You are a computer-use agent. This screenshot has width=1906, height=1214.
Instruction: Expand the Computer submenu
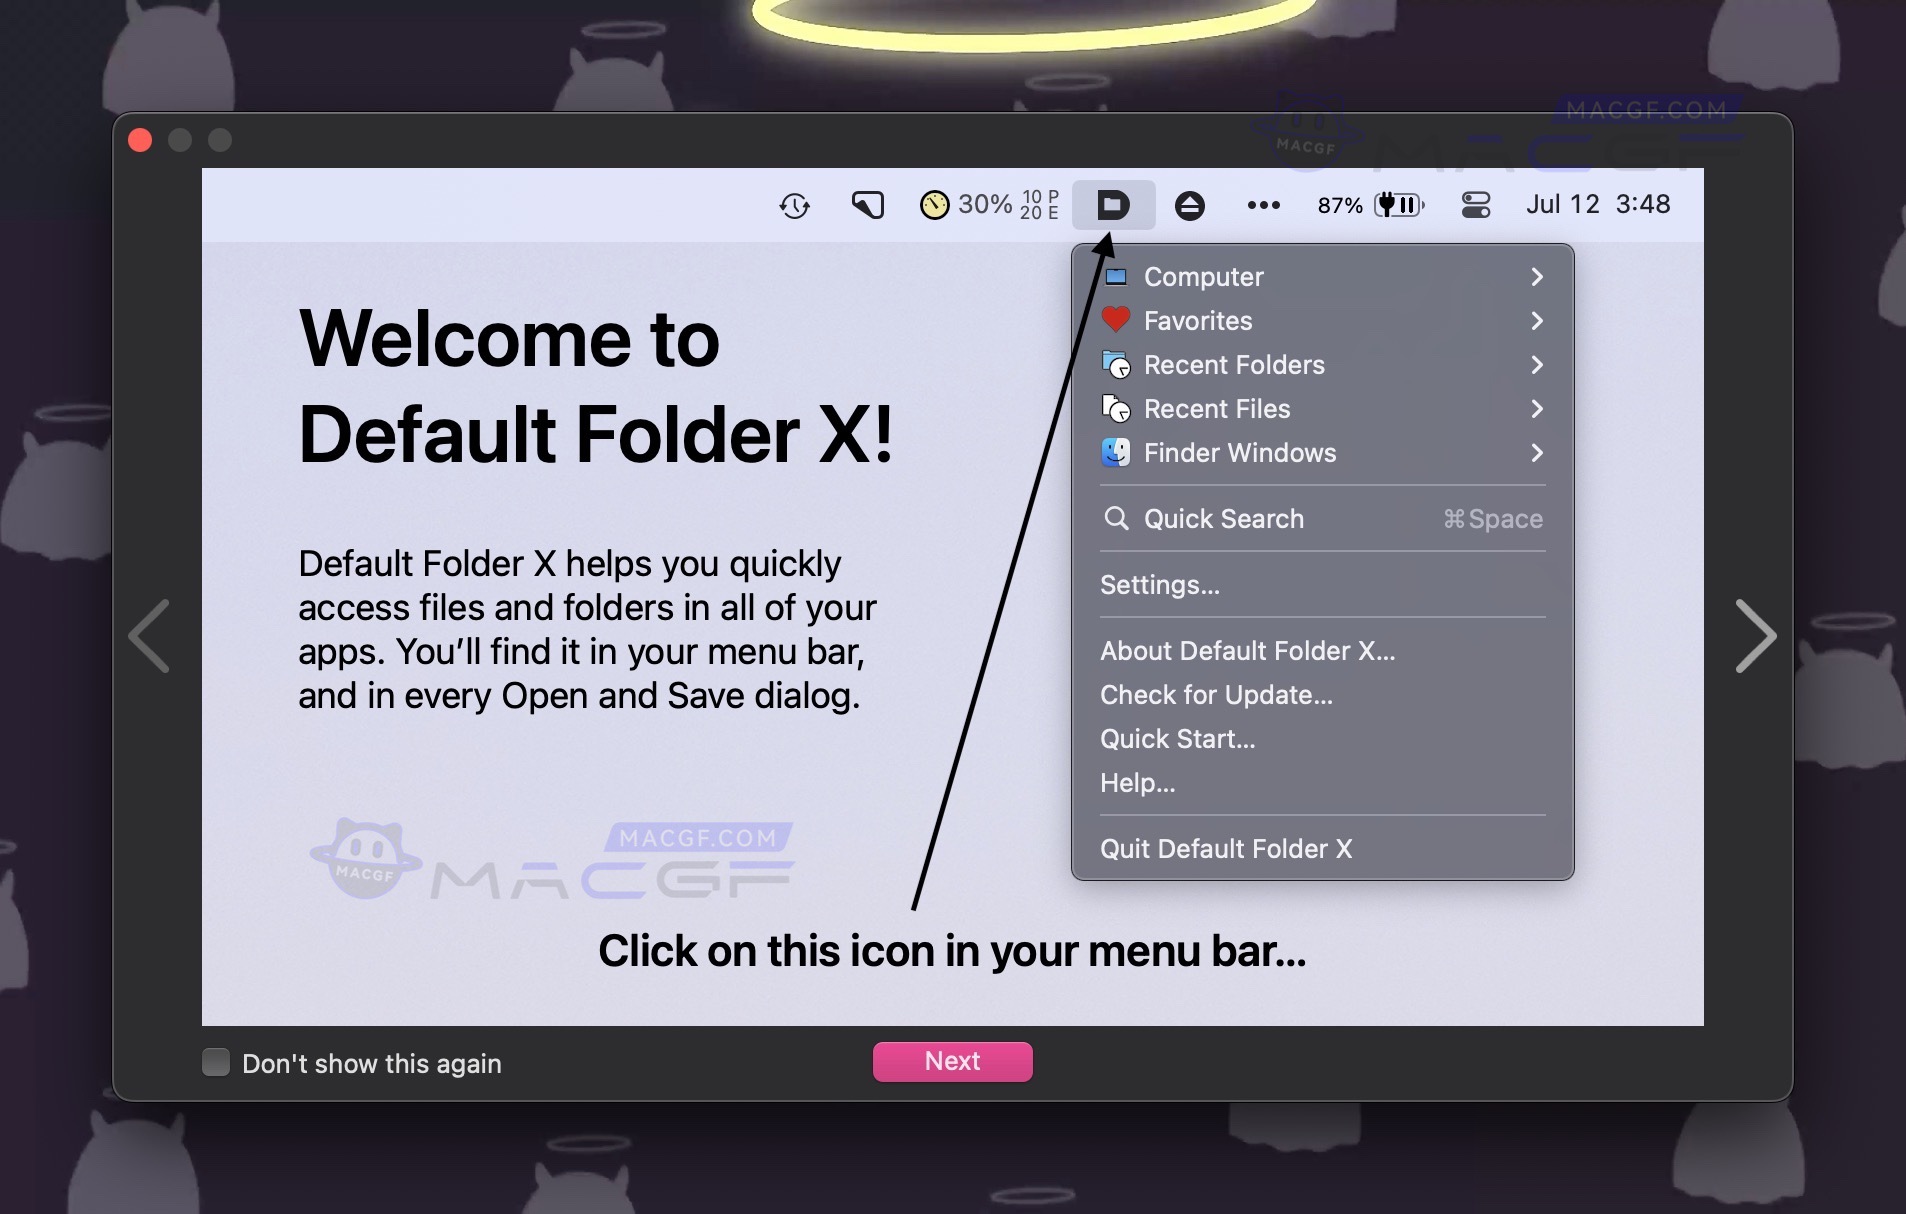pyautogui.click(x=1203, y=277)
